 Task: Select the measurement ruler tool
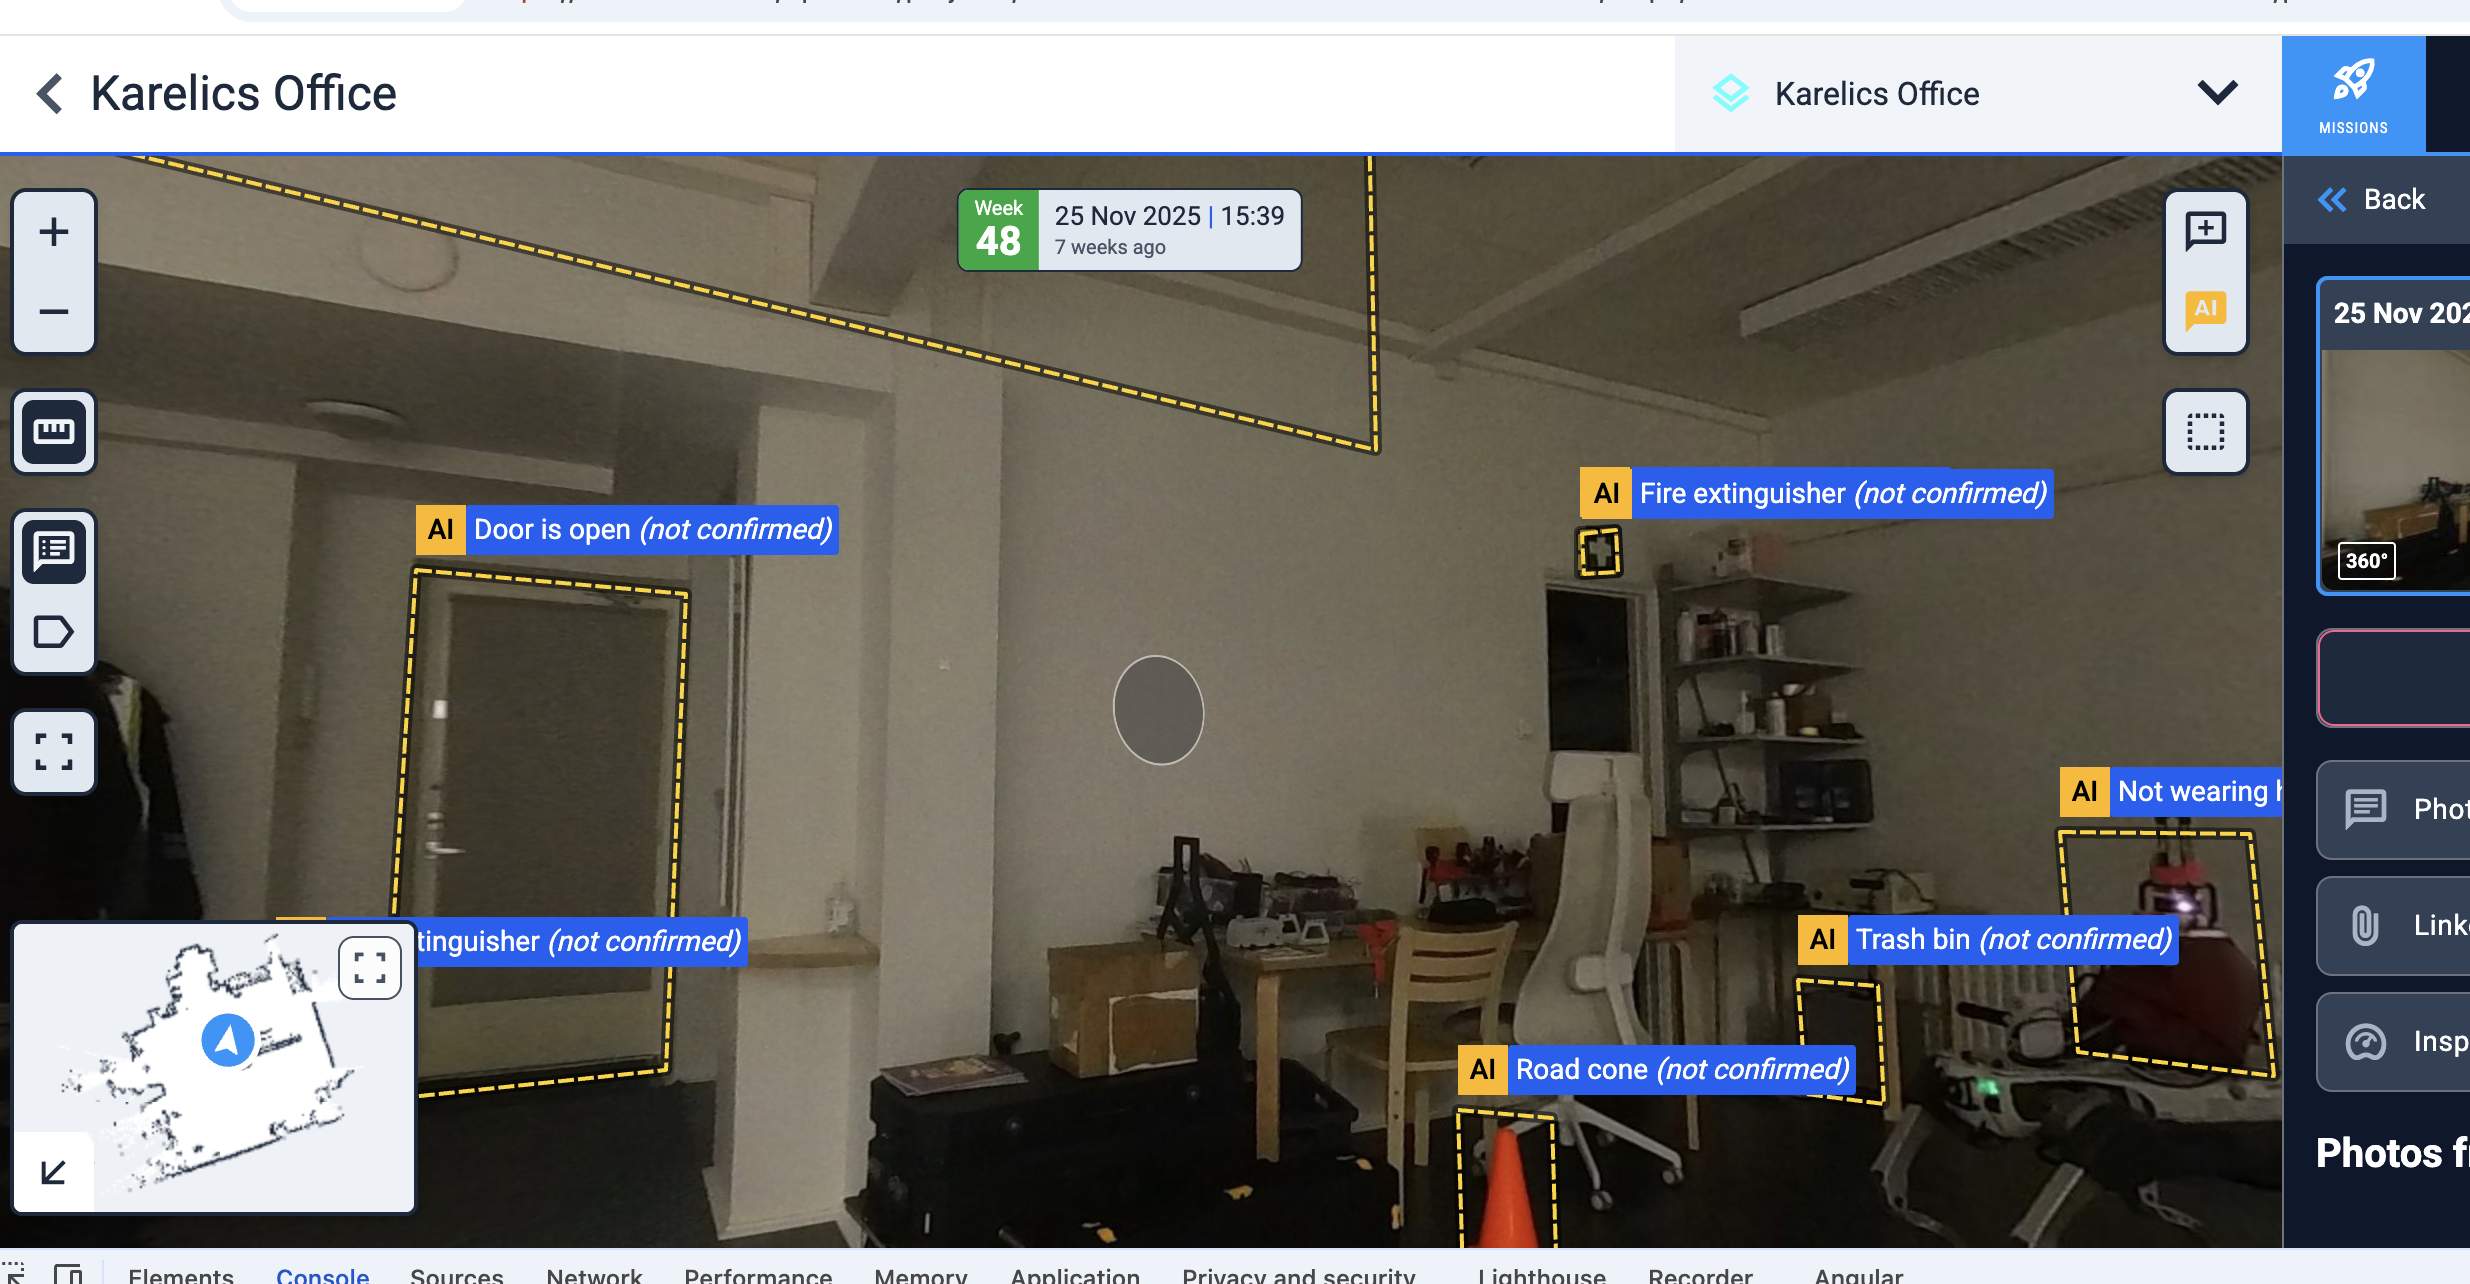click(54, 432)
